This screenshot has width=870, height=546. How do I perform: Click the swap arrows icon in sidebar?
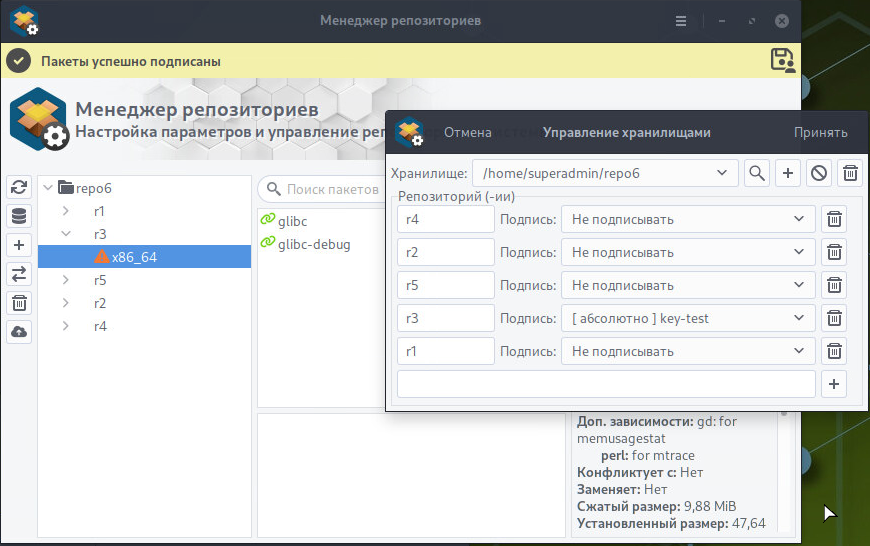19,274
